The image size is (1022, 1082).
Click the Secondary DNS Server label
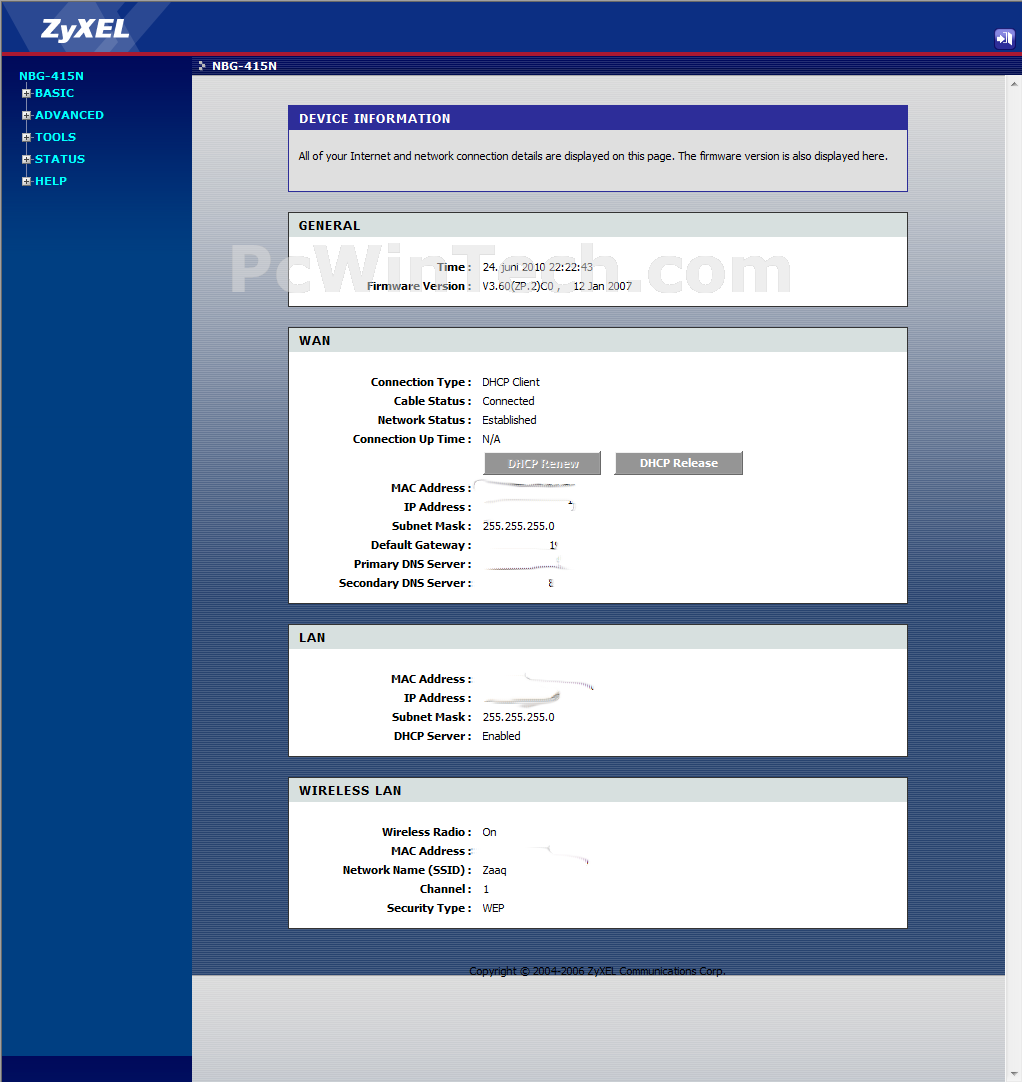pos(405,583)
